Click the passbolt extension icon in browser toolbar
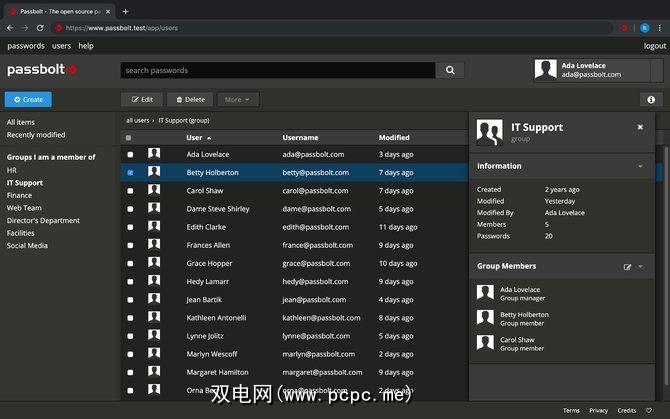Image resolution: width=670 pixels, height=419 pixels. pyautogui.click(x=624, y=28)
